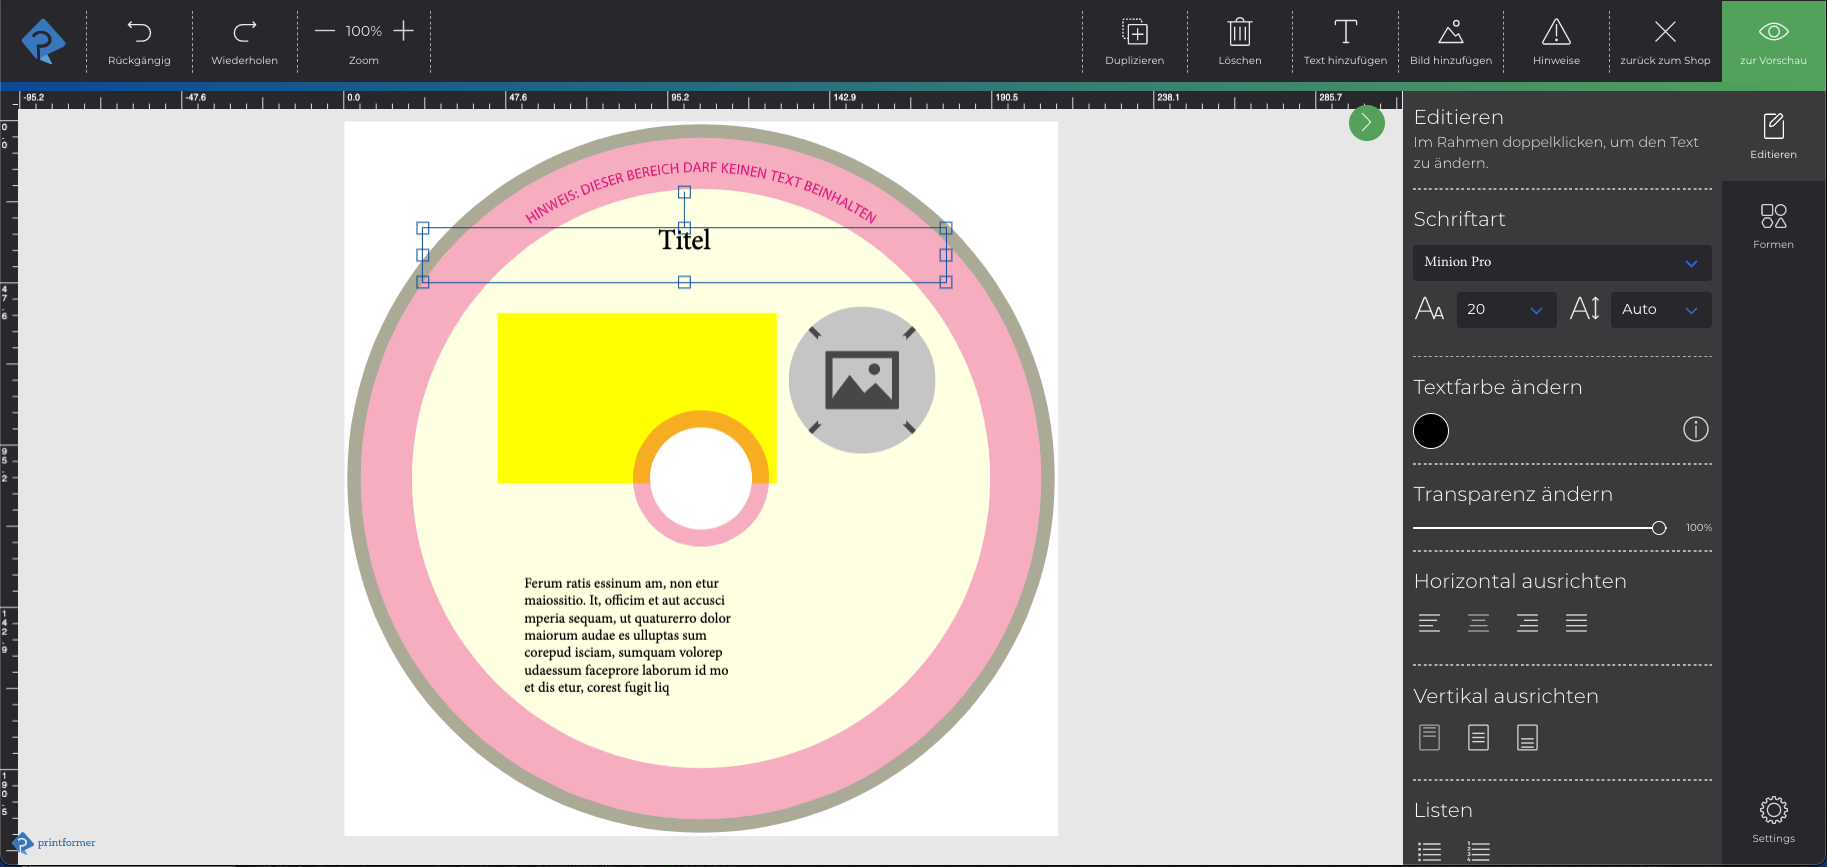Click the text color info icon
This screenshot has height=867, width=1827.
click(1695, 429)
